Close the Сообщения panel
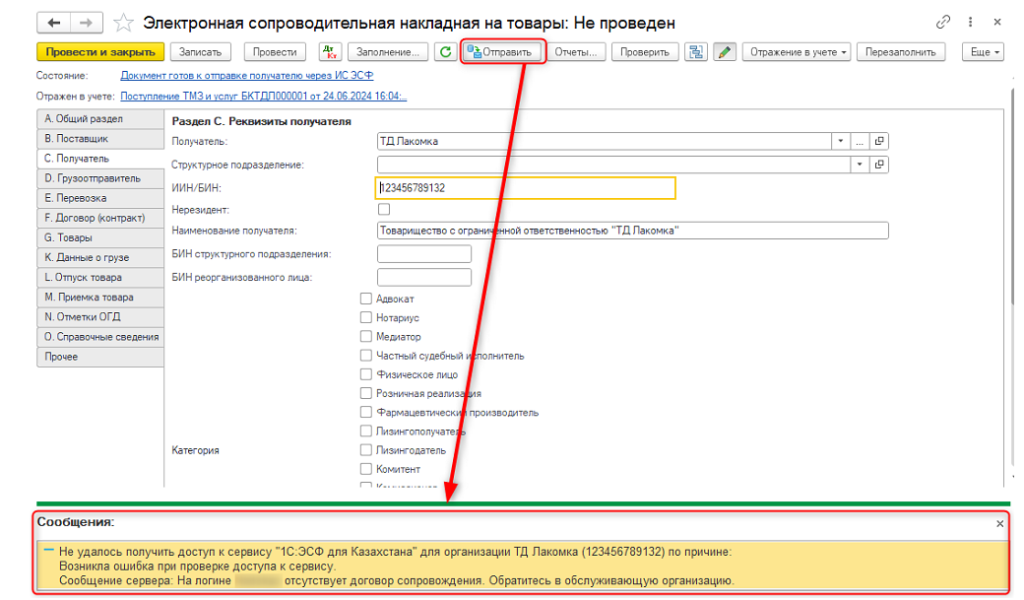This screenshot has width=1024, height=600. coord(1000,523)
